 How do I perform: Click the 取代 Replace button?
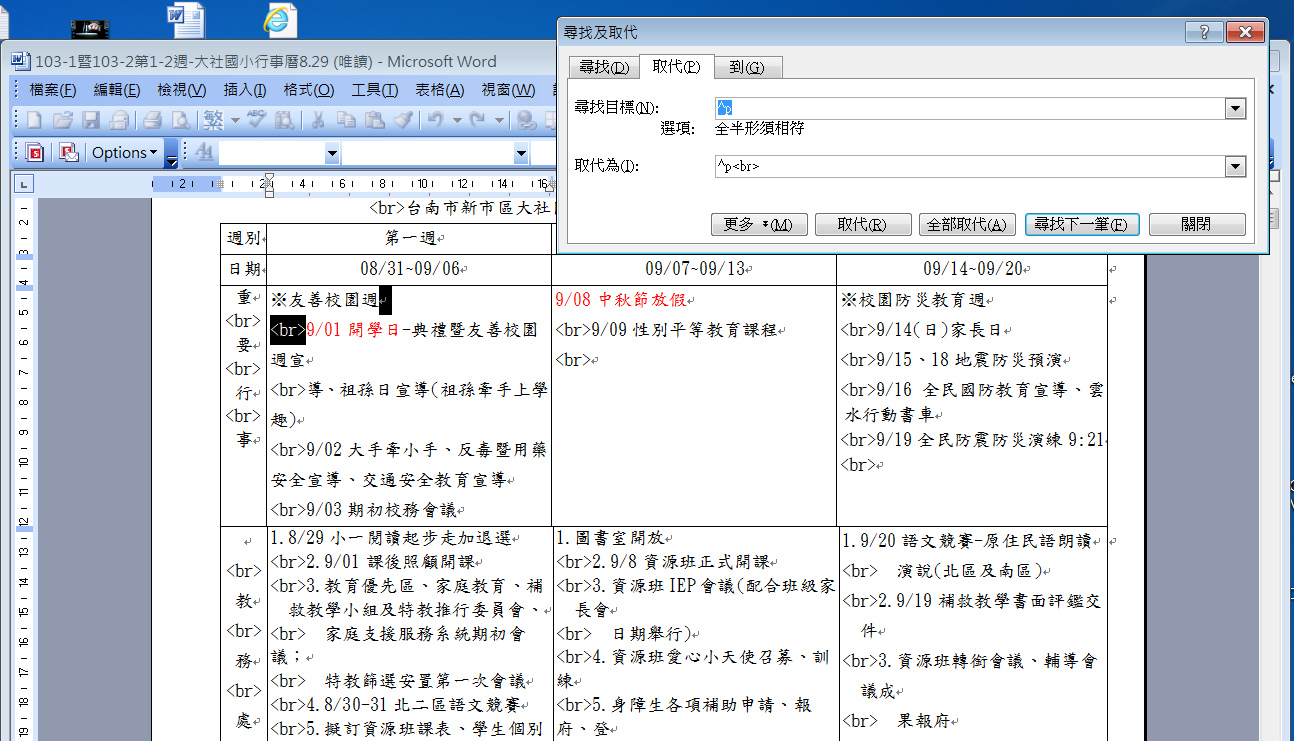tap(863, 224)
